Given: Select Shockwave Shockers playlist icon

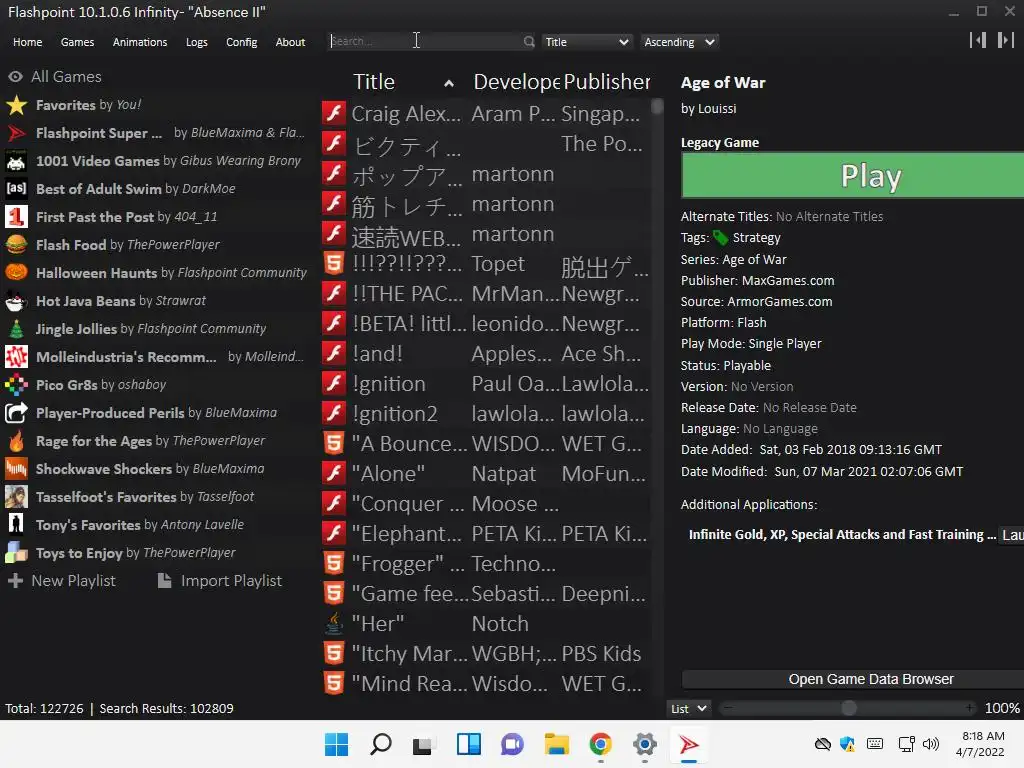Looking at the screenshot, I should 16,470.
